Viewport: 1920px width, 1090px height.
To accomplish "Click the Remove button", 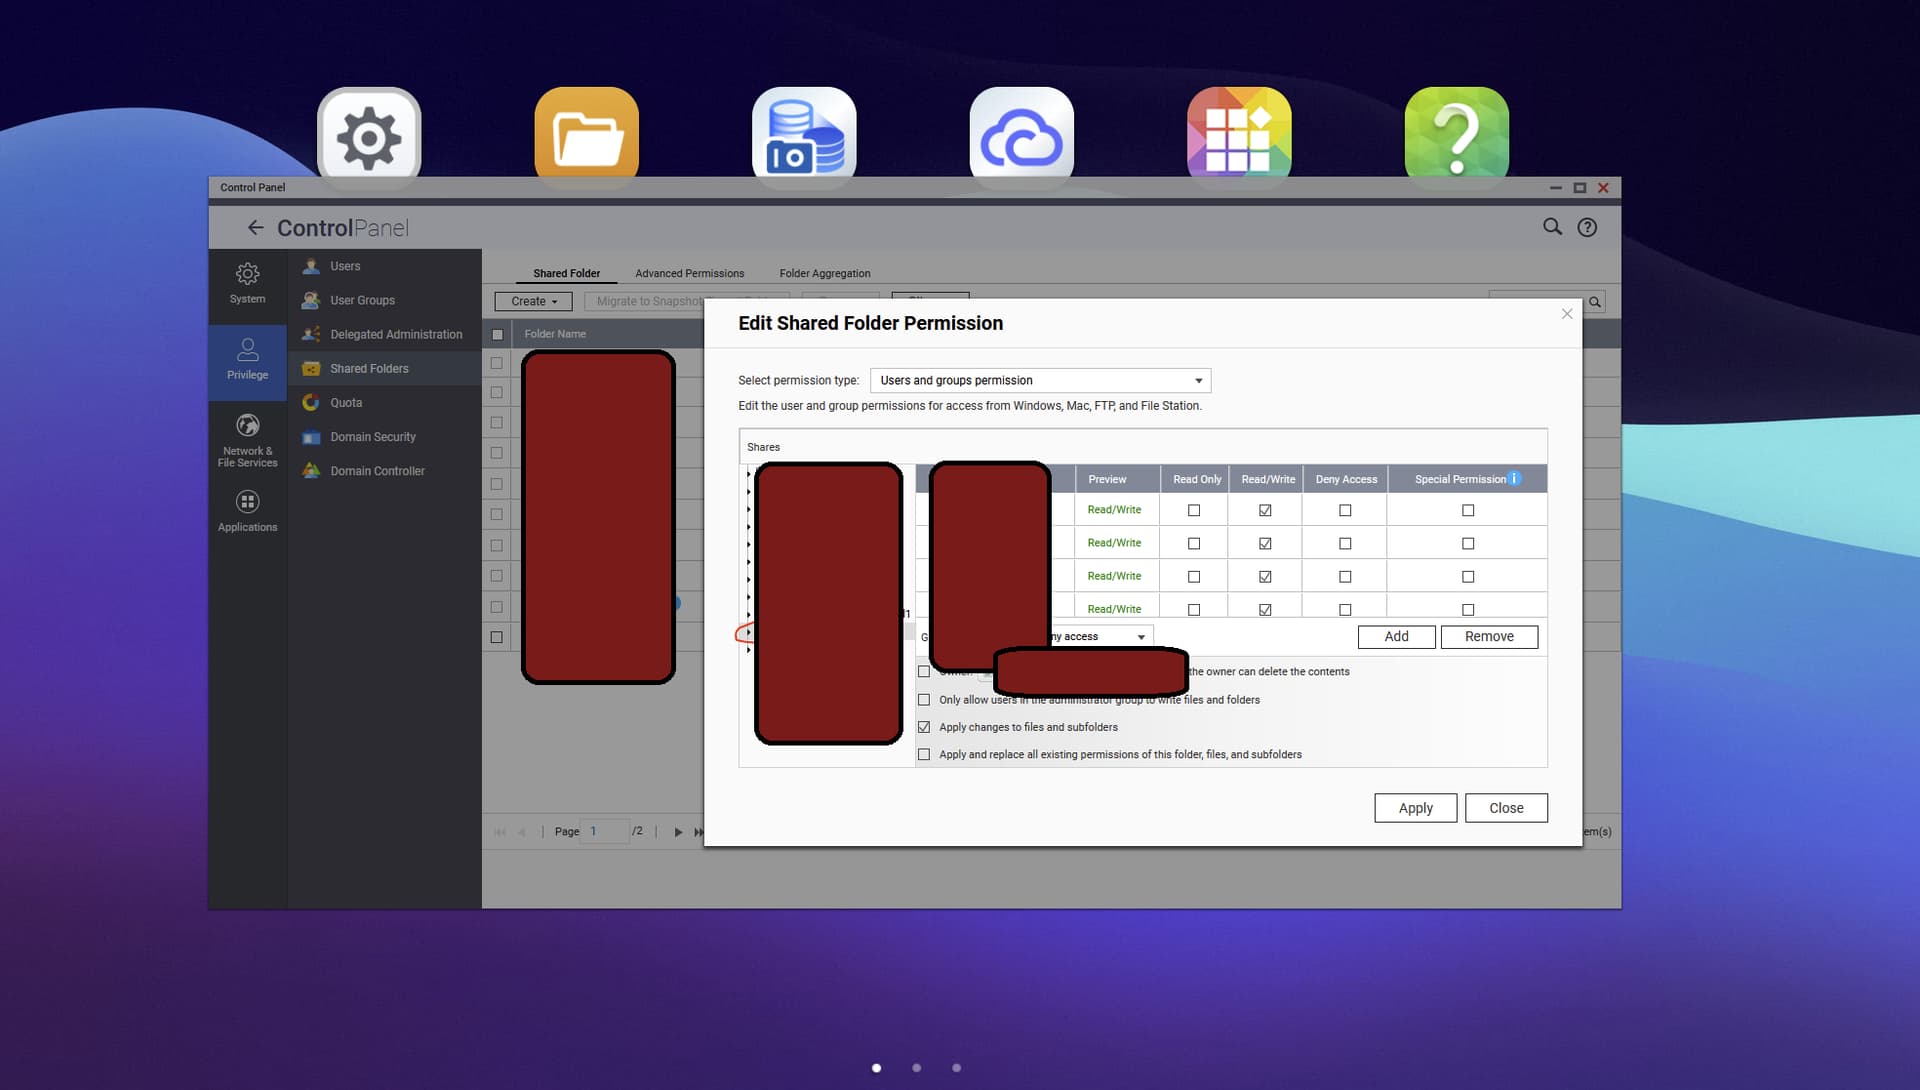I will click(x=1488, y=636).
